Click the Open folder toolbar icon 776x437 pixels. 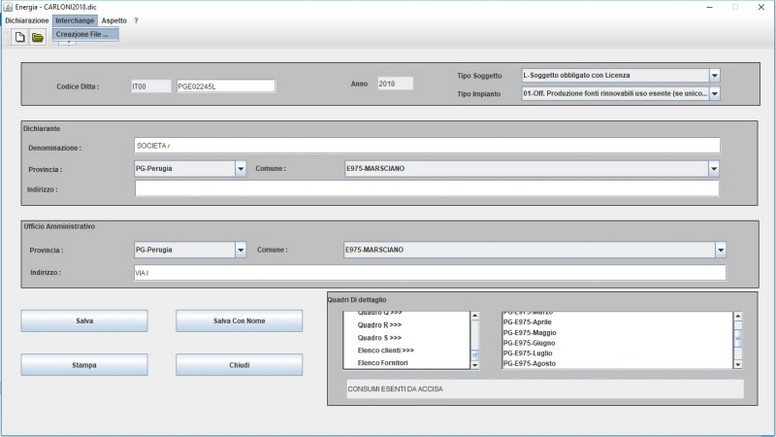point(38,37)
